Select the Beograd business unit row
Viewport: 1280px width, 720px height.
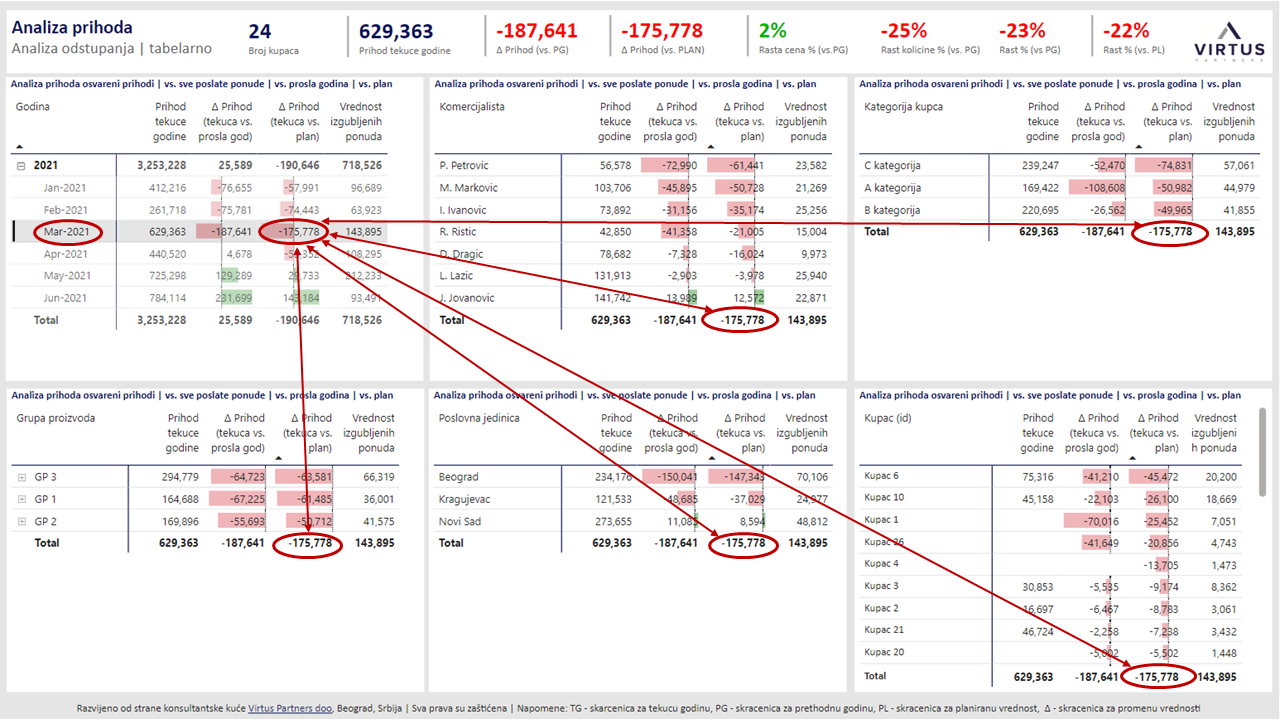pyautogui.click(x=459, y=478)
